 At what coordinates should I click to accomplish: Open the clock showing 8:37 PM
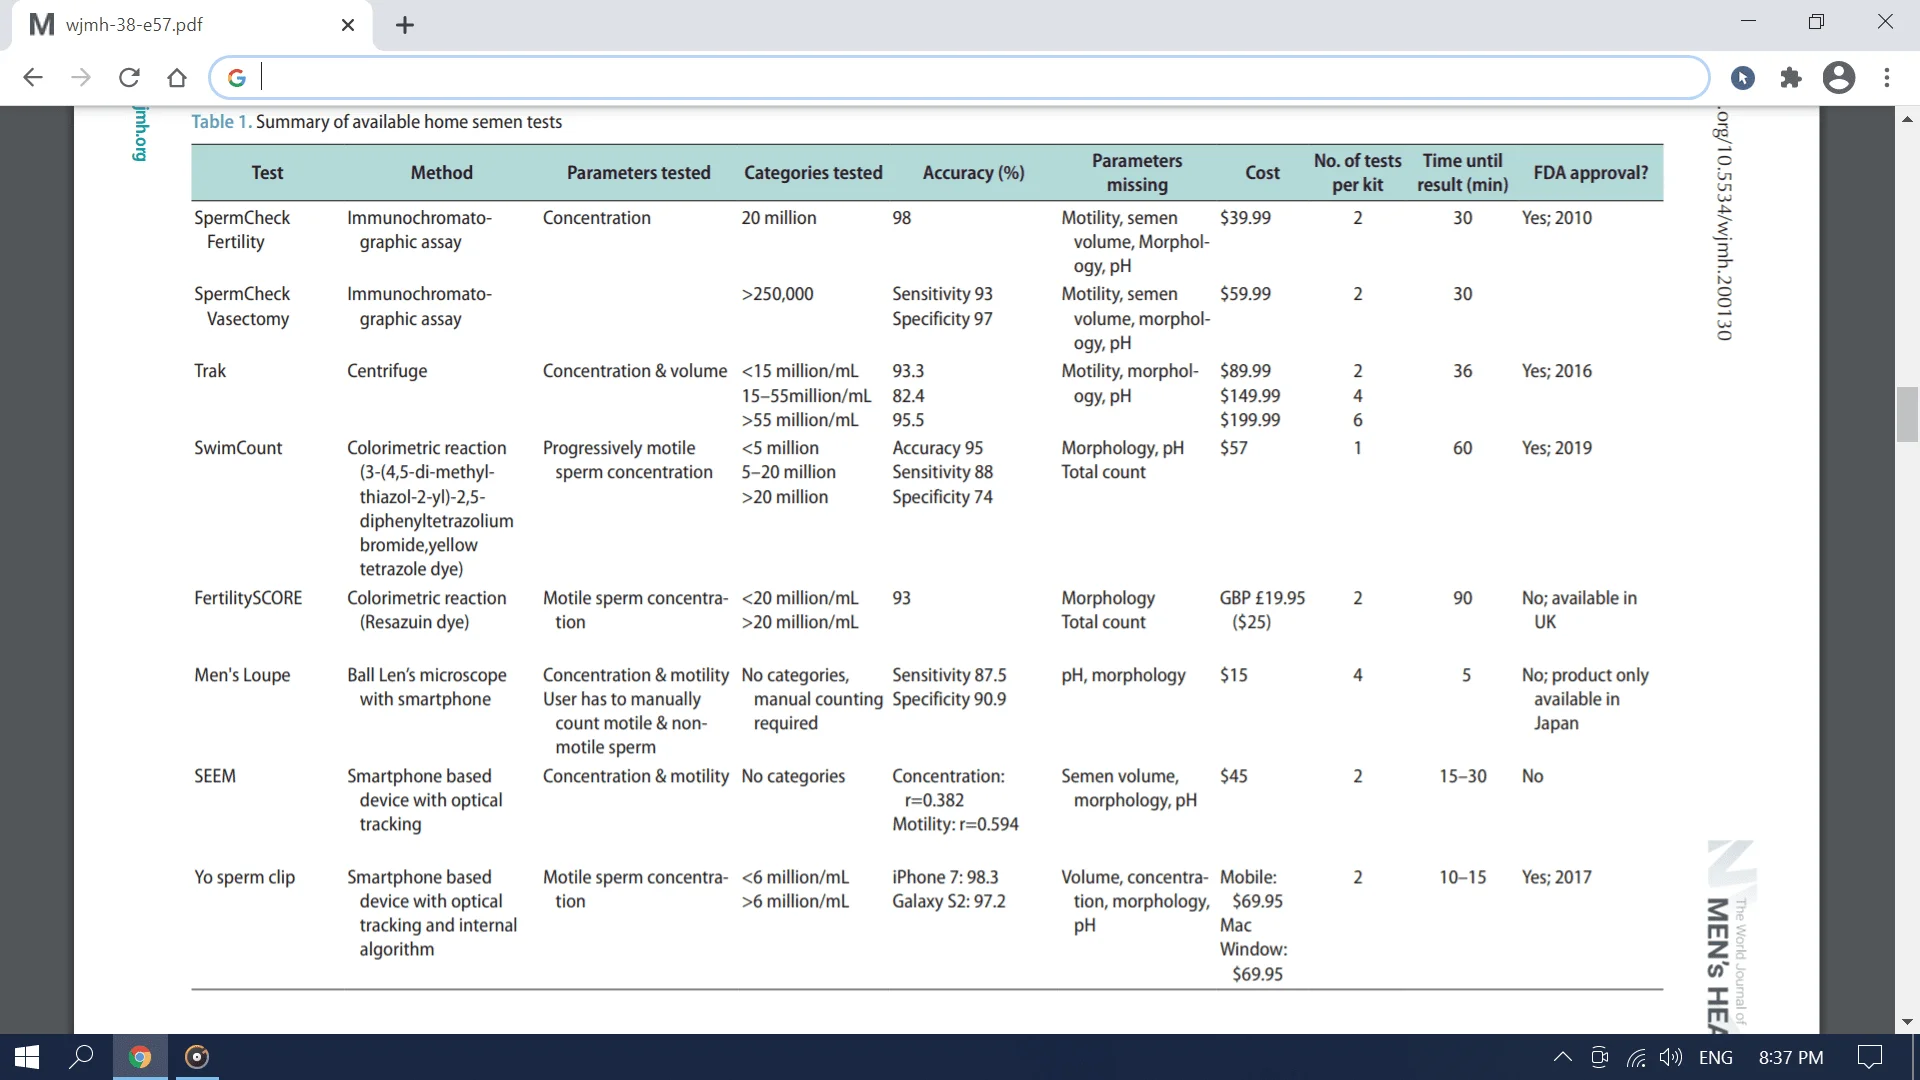click(1791, 1058)
